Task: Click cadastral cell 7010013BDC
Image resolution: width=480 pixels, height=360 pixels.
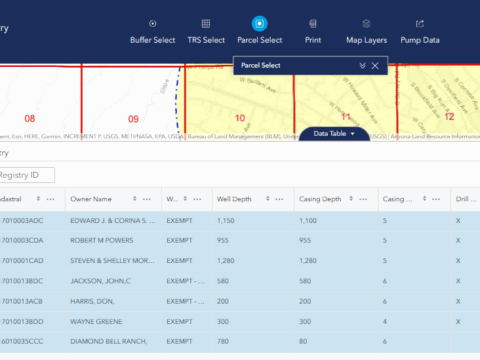Action: point(22,281)
